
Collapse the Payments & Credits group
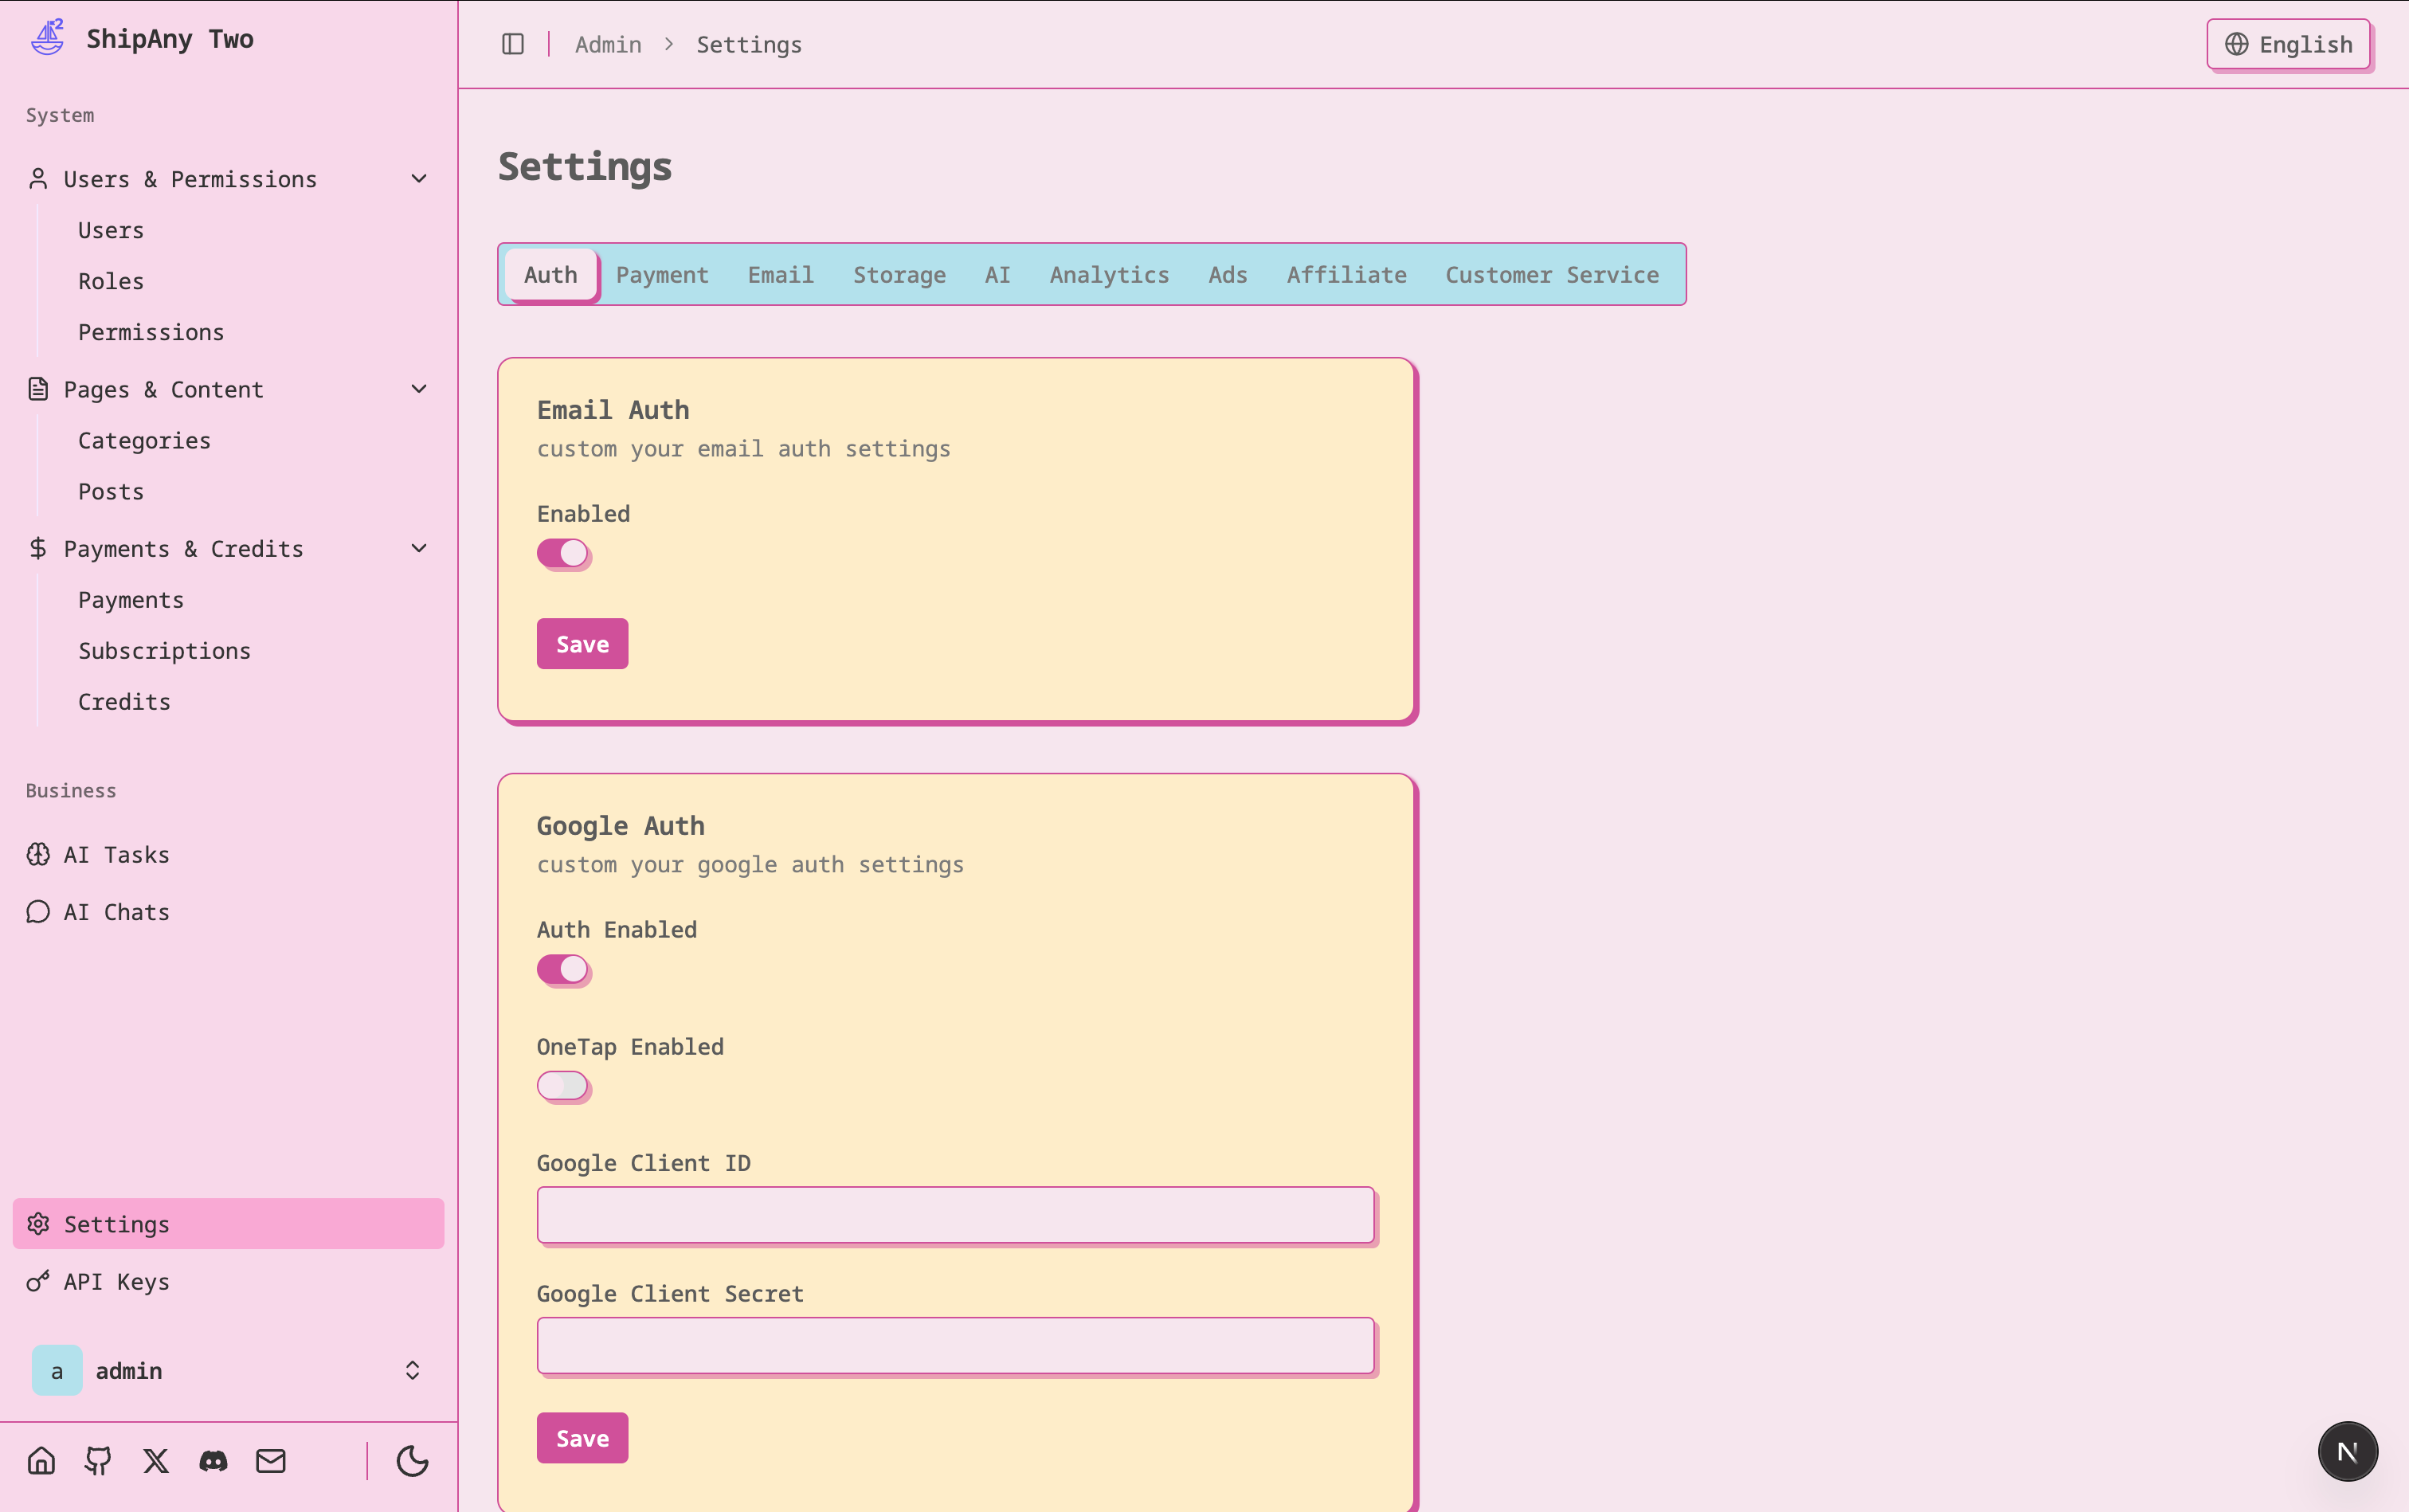(x=419, y=549)
